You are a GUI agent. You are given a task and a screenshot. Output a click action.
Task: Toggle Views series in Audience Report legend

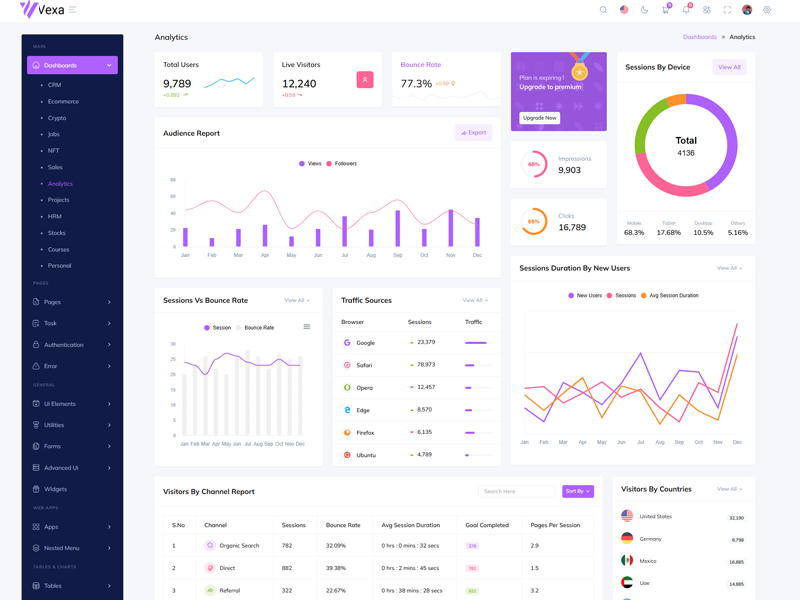pos(311,163)
